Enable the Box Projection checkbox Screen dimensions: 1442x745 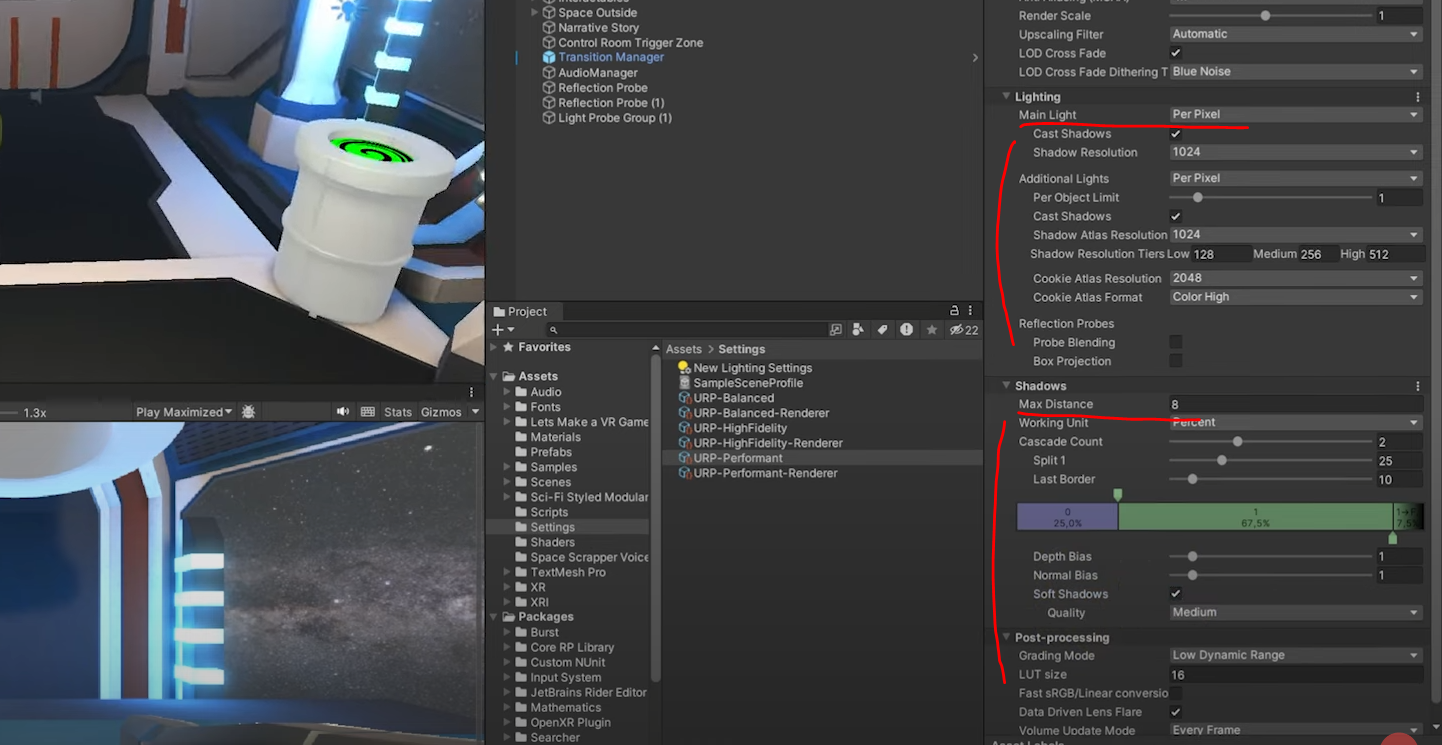coord(1176,361)
